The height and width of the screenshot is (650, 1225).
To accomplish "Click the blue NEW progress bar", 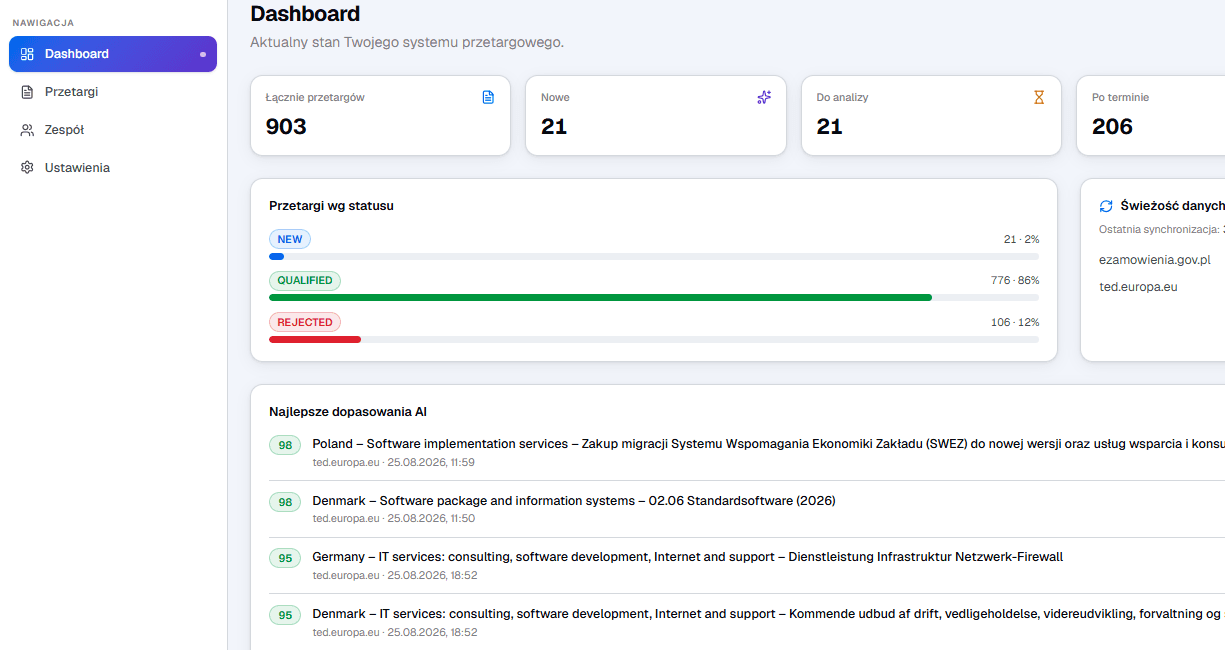I will [x=276, y=257].
